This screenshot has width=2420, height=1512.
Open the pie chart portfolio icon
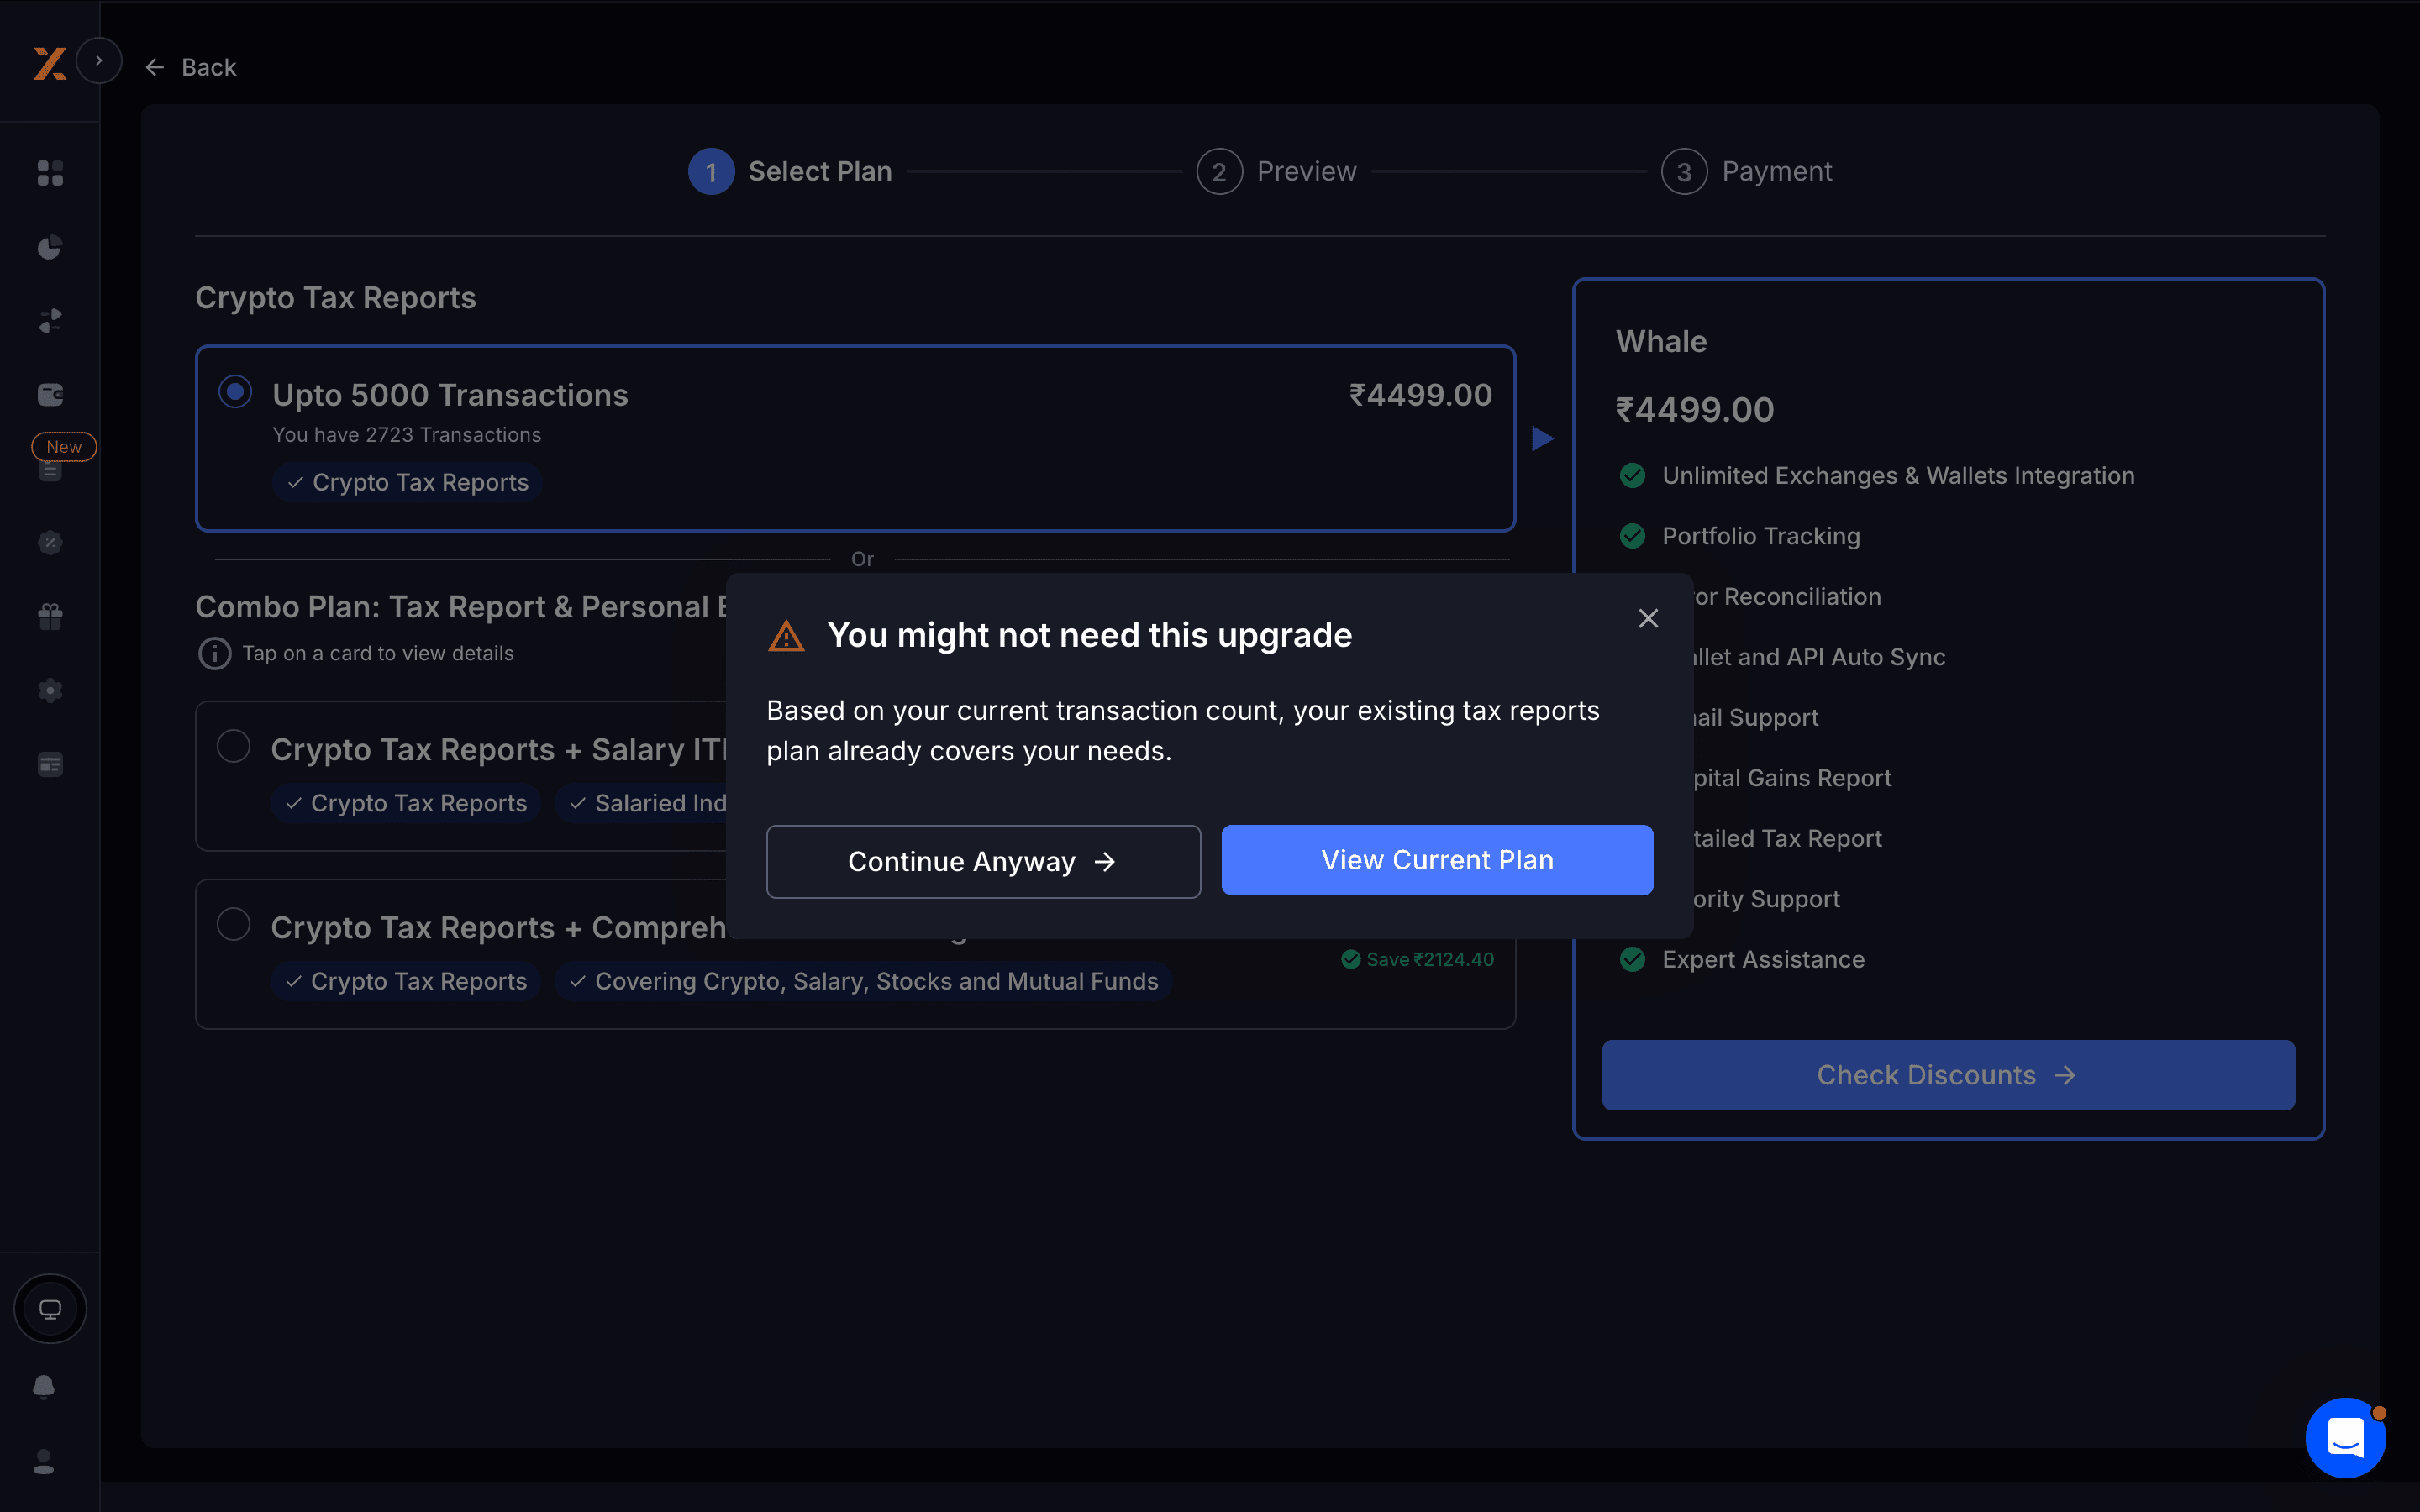click(x=50, y=247)
